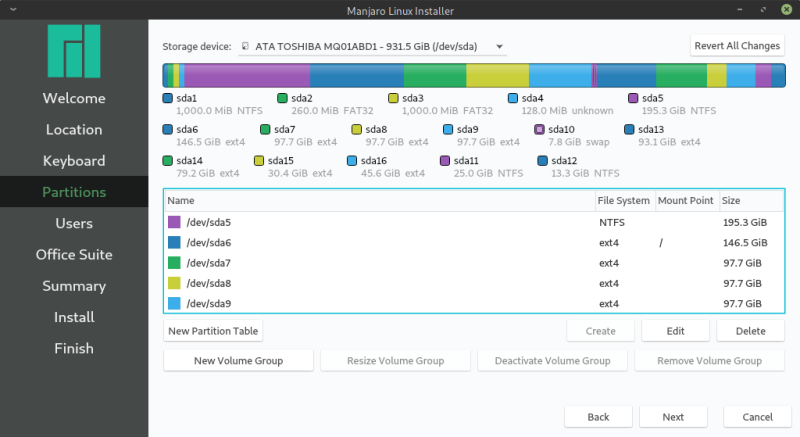Click New Volume Group button

tap(238, 361)
